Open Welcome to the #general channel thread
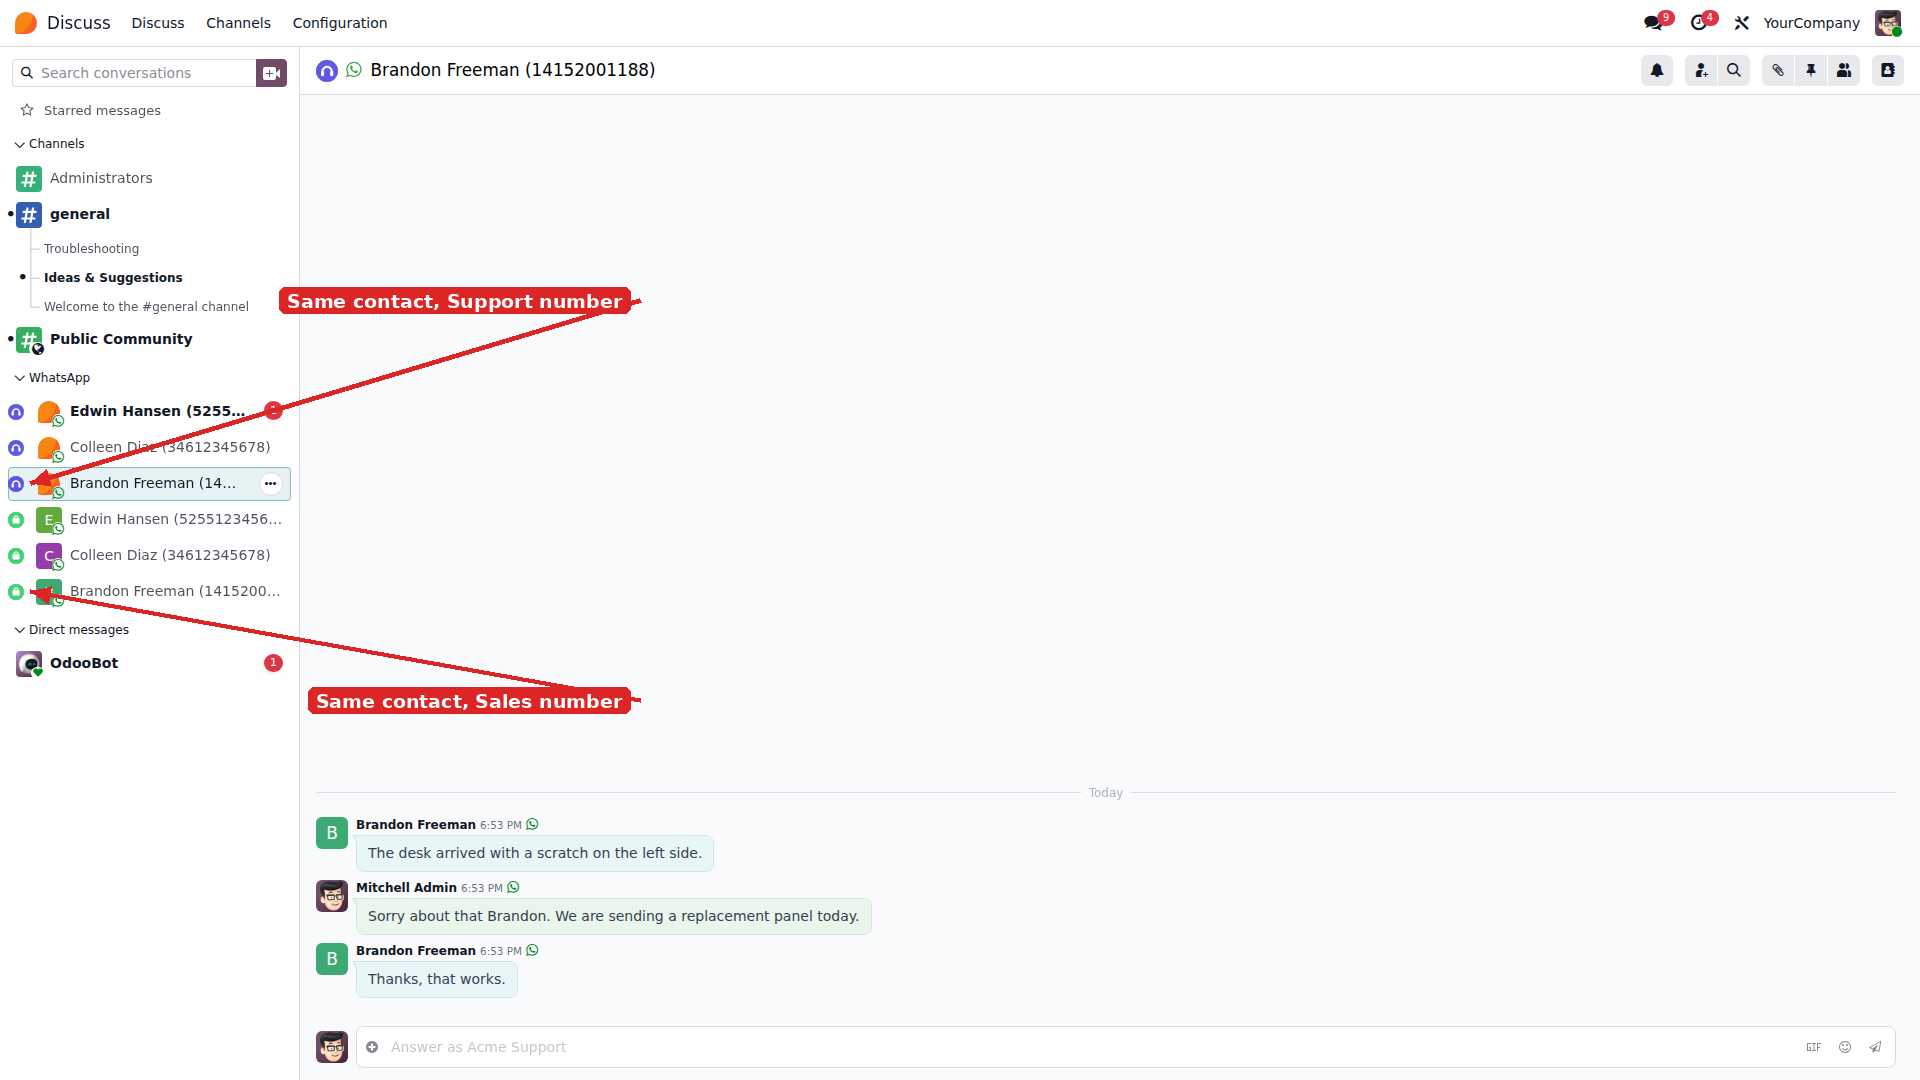This screenshot has width=1920, height=1080. click(x=146, y=307)
